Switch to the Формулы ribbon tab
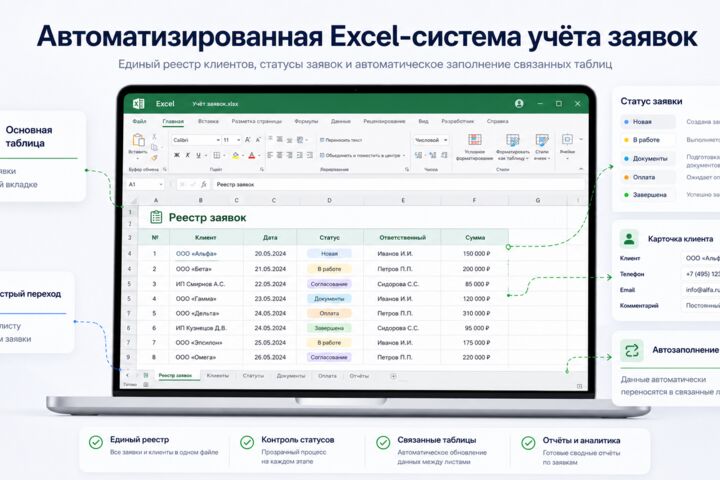Screen dimensions: 720x480 coord(306,122)
